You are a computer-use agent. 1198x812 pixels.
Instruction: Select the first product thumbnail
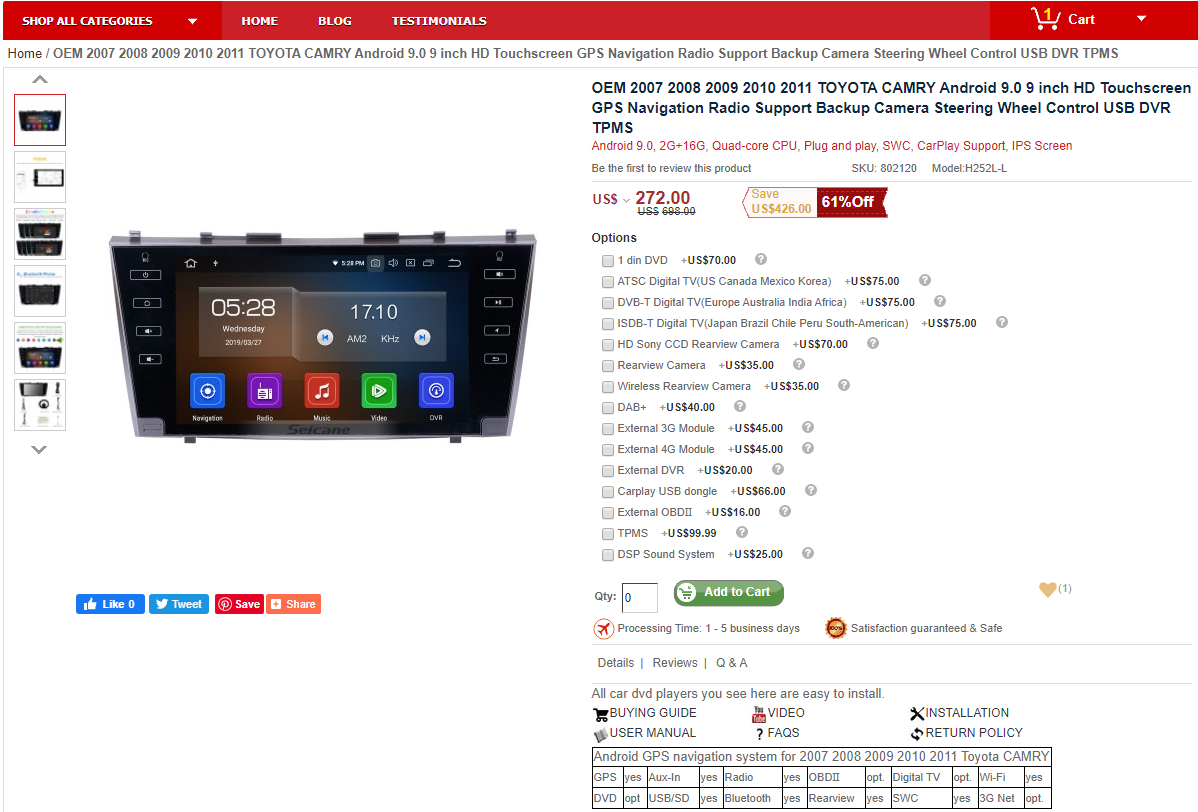pyautogui.click(x=40, y=120)
